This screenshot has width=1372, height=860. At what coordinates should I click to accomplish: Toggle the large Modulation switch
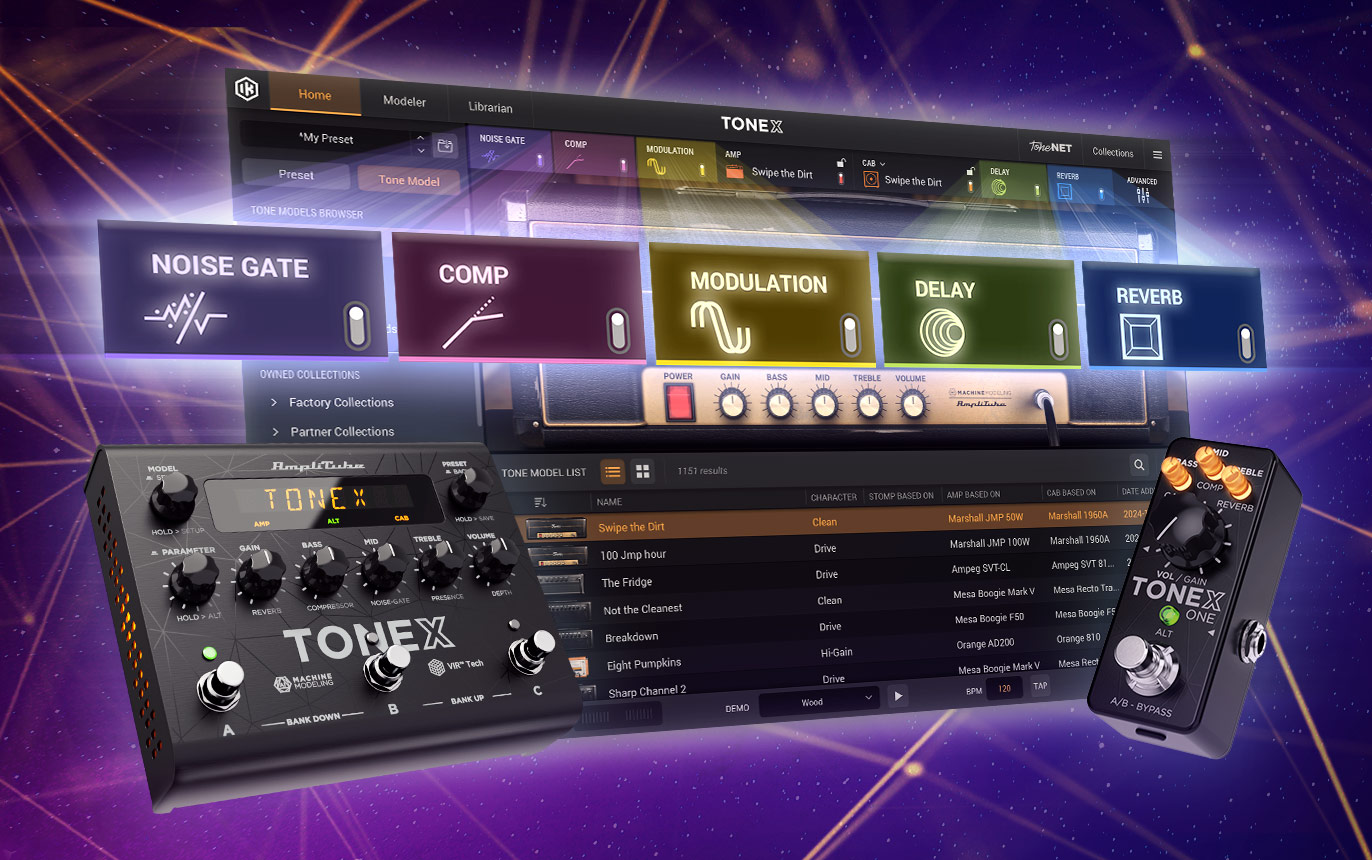[849, 335]
